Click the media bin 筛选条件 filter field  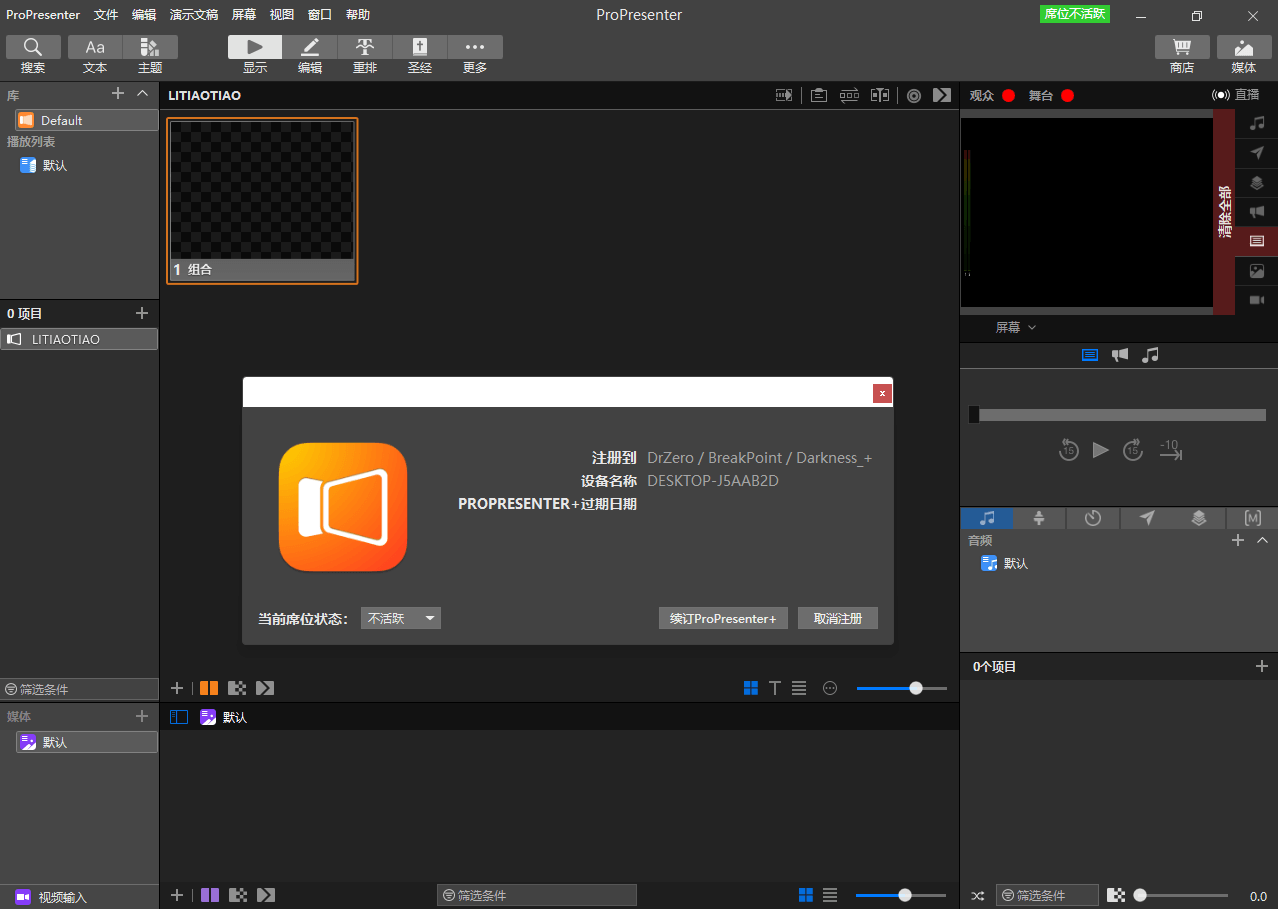[x=537, y=895]
